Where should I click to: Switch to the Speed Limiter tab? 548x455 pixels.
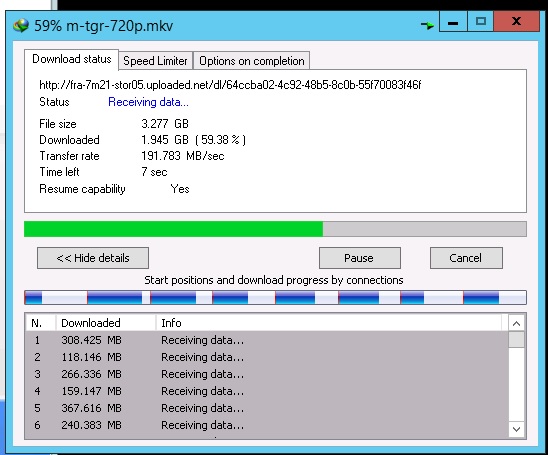pyautogui.click(x=156, y=61)
